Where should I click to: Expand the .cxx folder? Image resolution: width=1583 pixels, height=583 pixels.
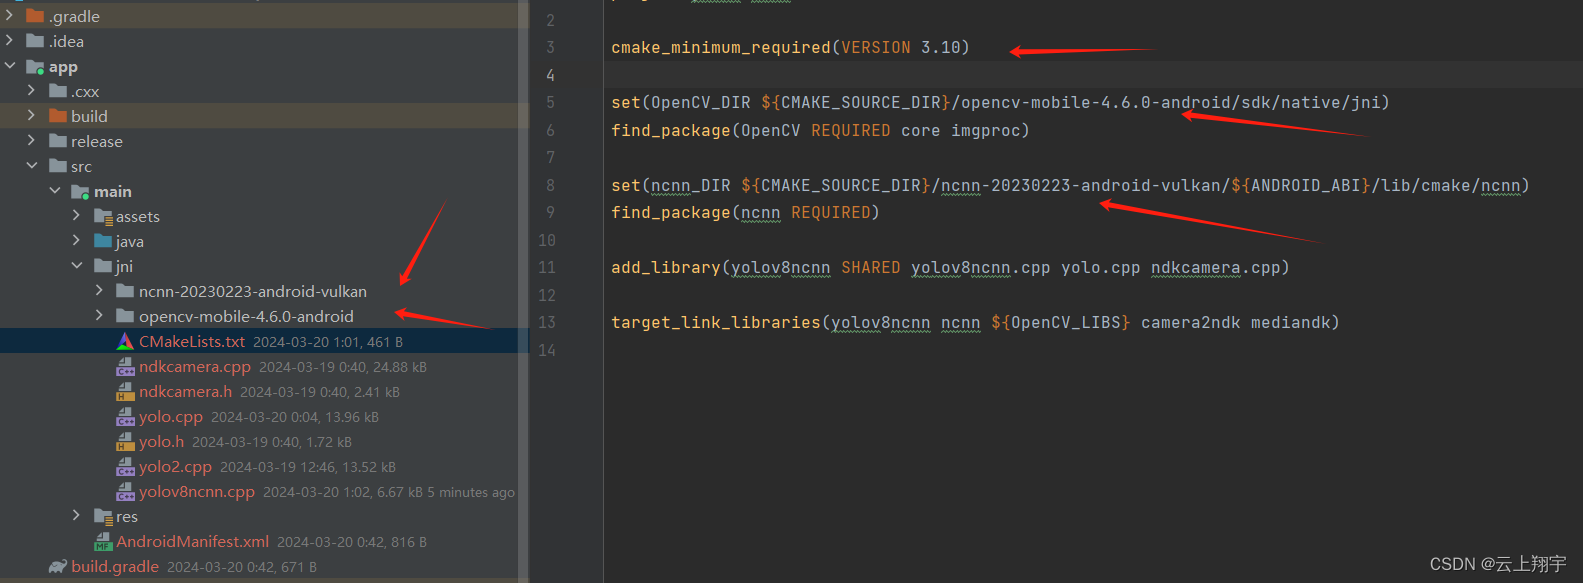click(32, 91)
